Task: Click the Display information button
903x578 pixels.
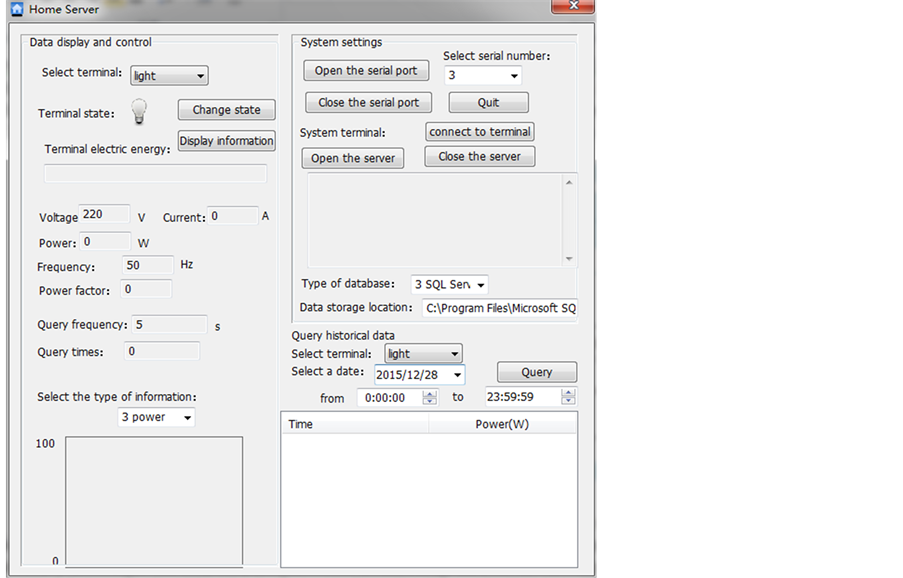Action: (226, 141)
